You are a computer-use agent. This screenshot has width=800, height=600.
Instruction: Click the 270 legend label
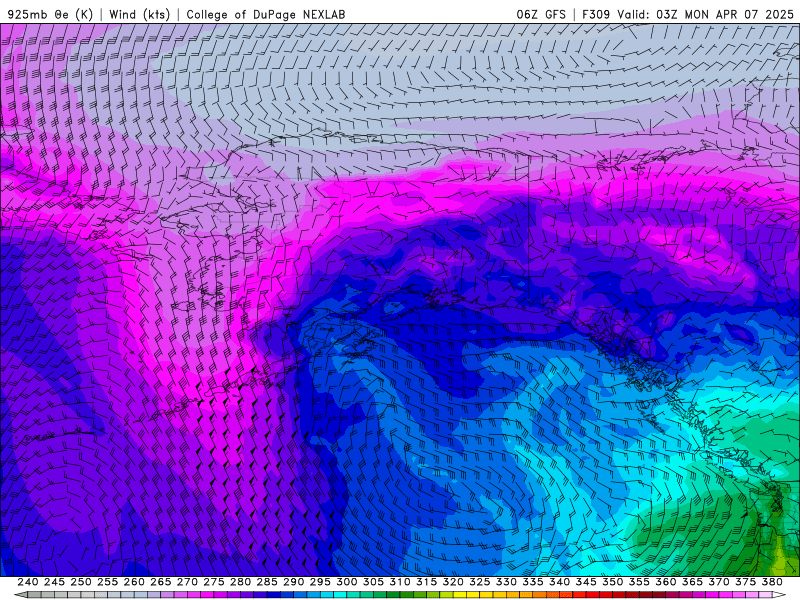[x=187, y=582]
